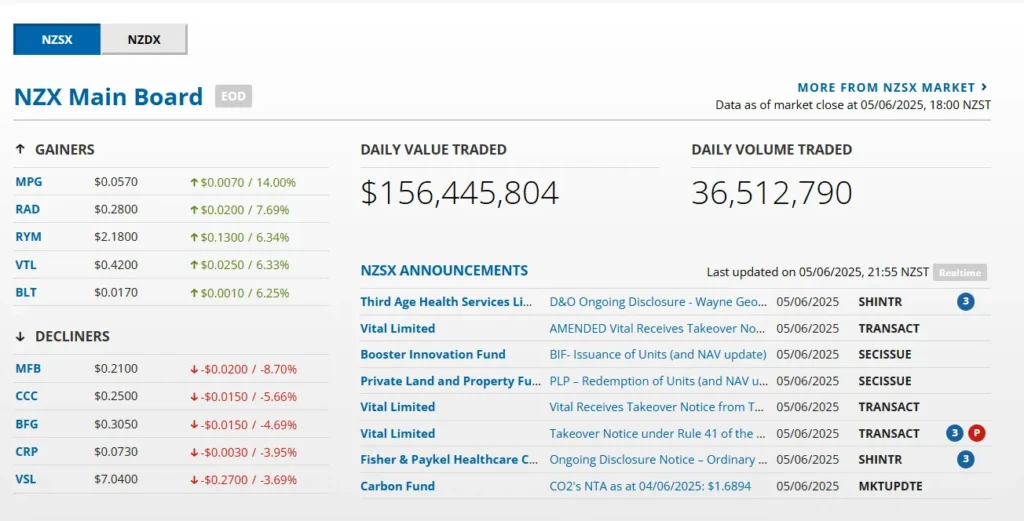Click the blue 3 badge on Vital Takeover Notice row
1024x521 pixels.
956,433
